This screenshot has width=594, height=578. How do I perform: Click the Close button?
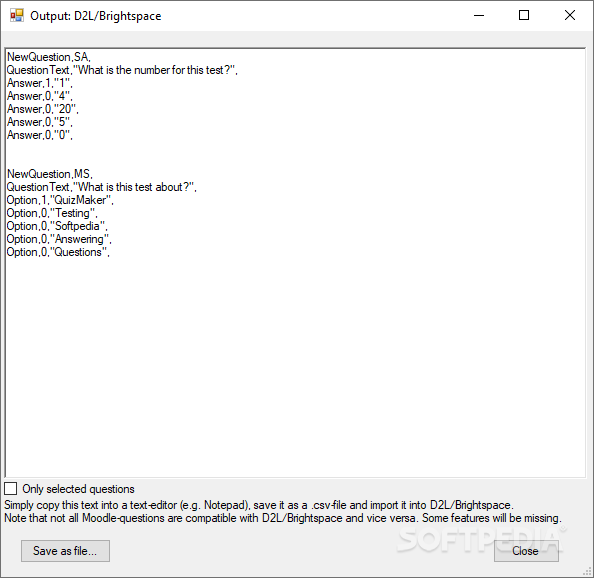[x=526, y=551]
